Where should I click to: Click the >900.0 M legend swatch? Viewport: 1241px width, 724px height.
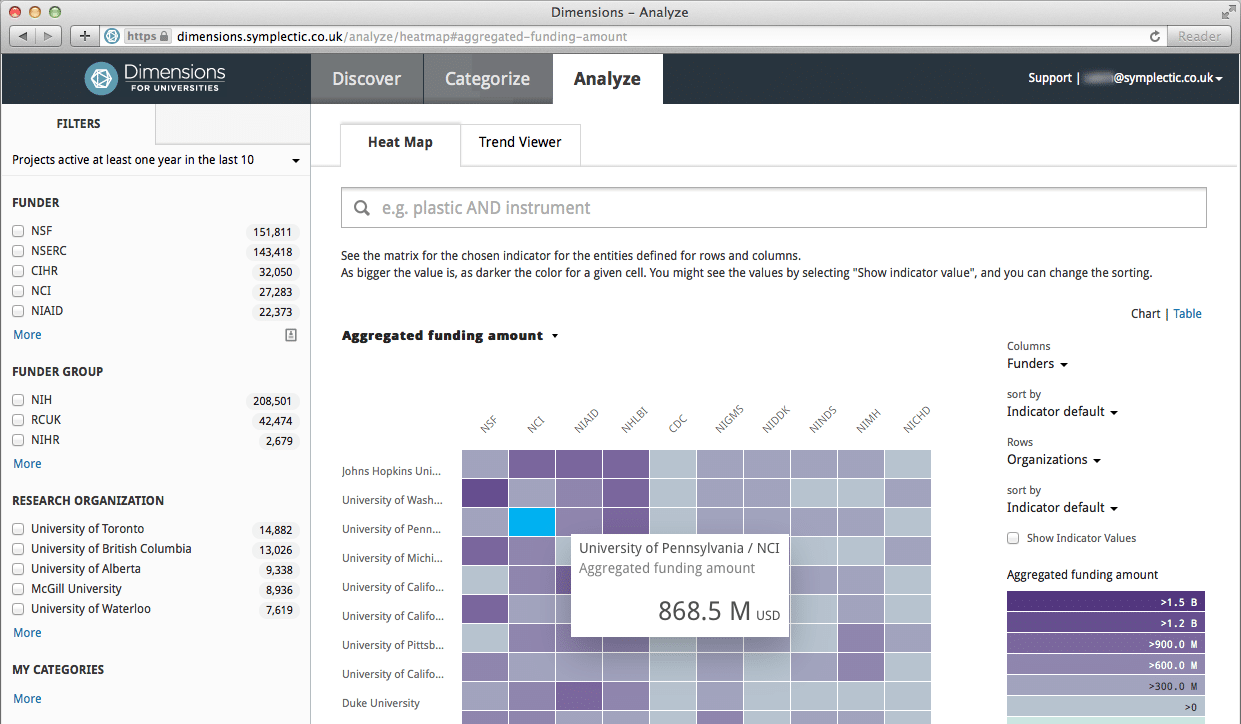coord(1106,644)
